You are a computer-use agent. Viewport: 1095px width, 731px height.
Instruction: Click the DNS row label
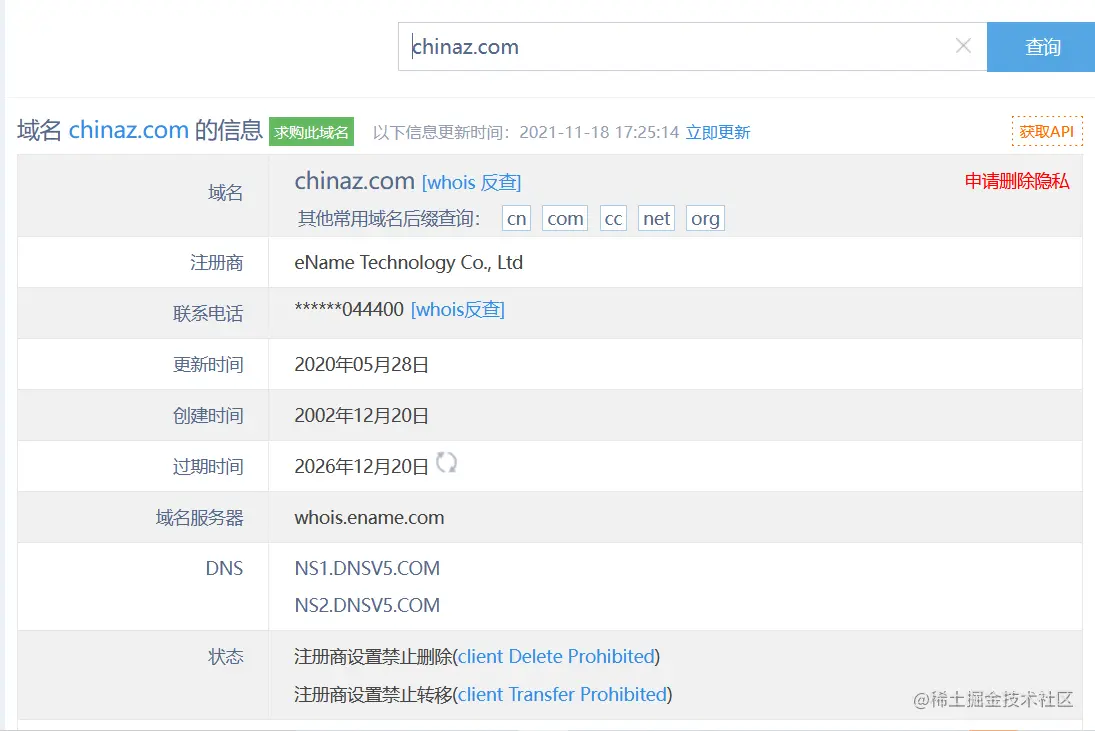point(224,568)
